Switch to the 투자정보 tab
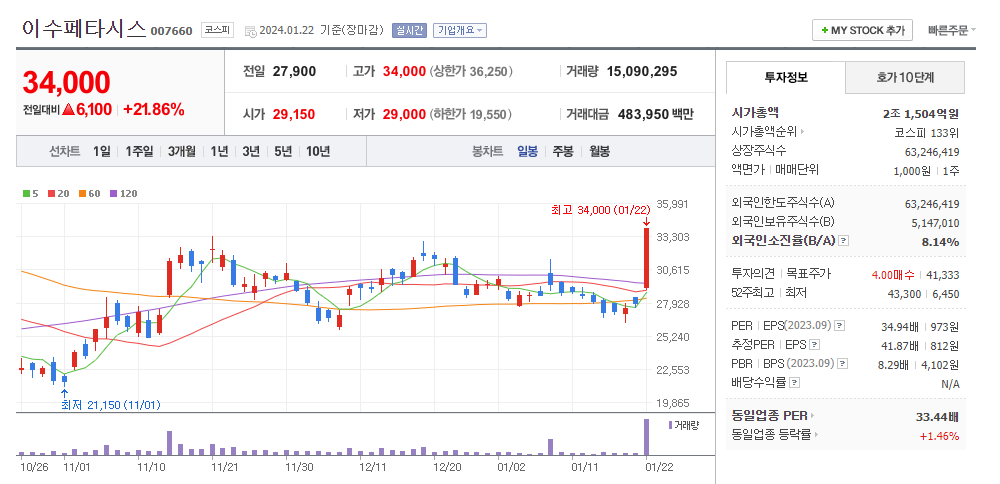Image resolution: width=1000 pixels, height=484 pixels. pos(786,78)
